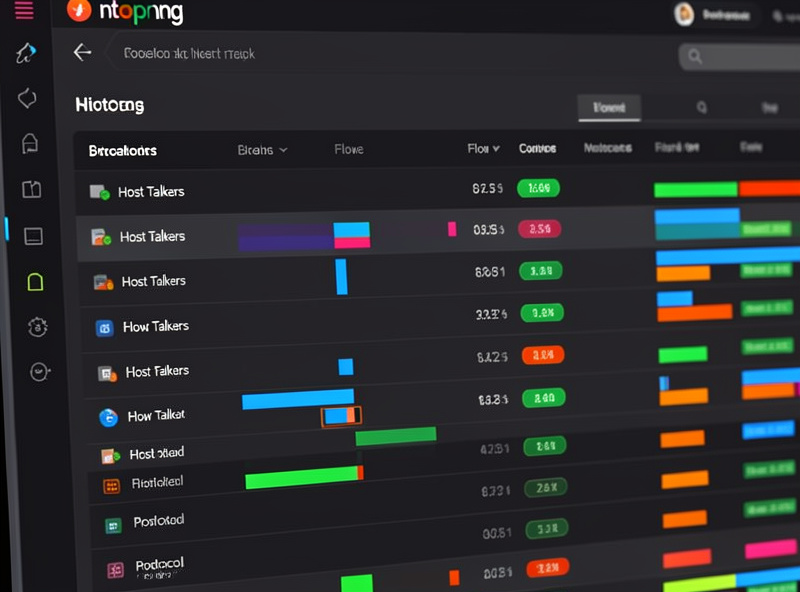
Task: Open the pink hamburger menu
Action: pos(24,10)
